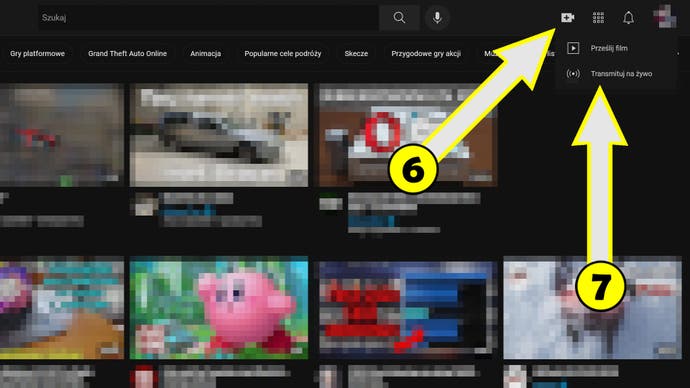Image resolution: width=690 pixels, height=388 pixels.
Task: Click the upload video play icon
Action: (573, 48)
